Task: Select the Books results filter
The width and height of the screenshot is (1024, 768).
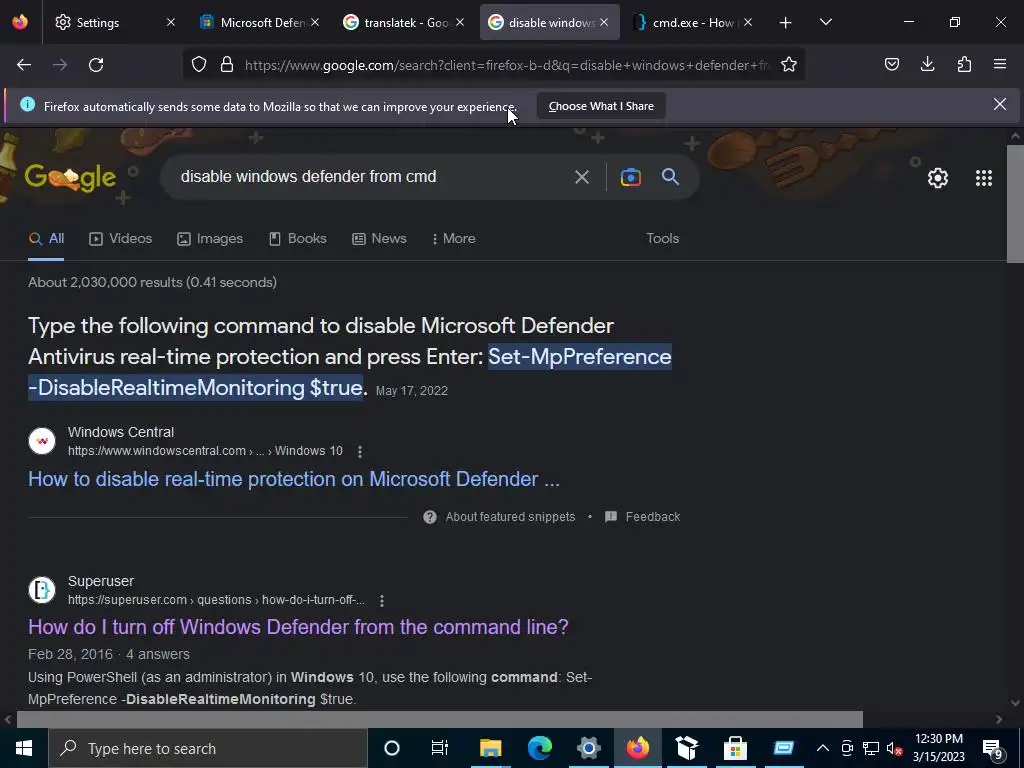Action: 297,238
